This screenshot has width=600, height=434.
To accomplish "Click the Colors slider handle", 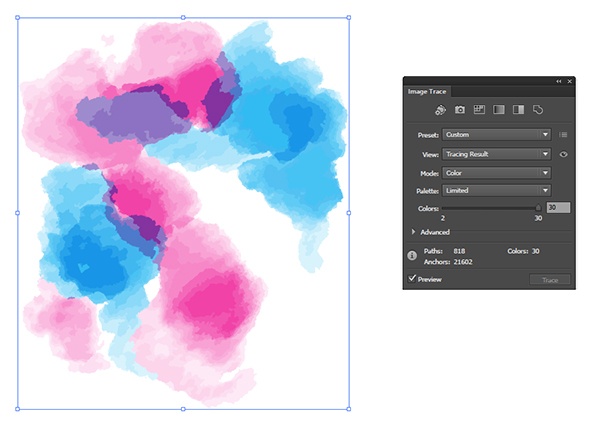I will (x=538, y=208).
